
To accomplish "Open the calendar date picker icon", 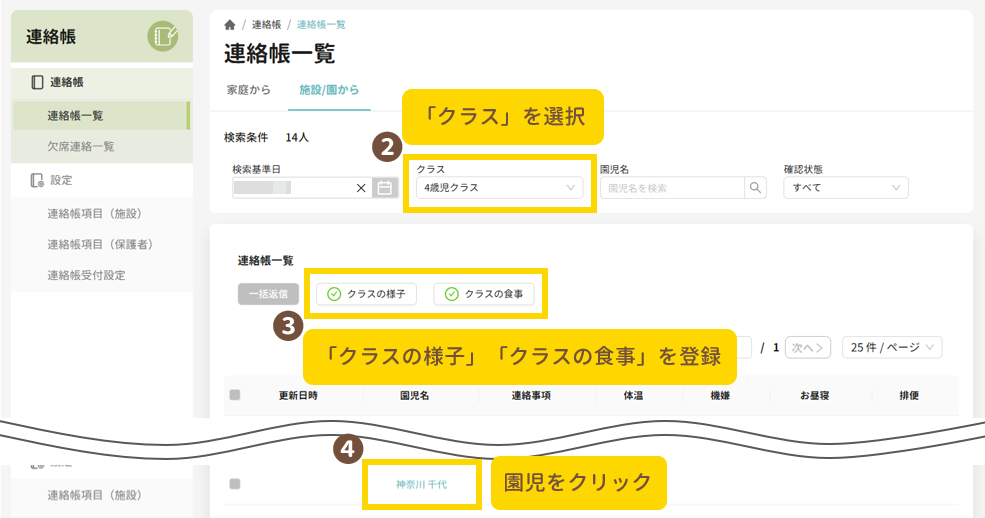I will click(x=384, y=187).
